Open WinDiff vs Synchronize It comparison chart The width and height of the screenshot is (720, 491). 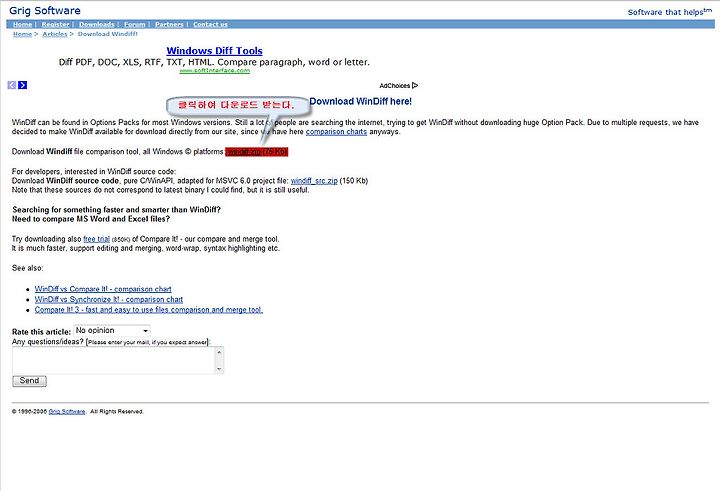[x=109, y=299]
